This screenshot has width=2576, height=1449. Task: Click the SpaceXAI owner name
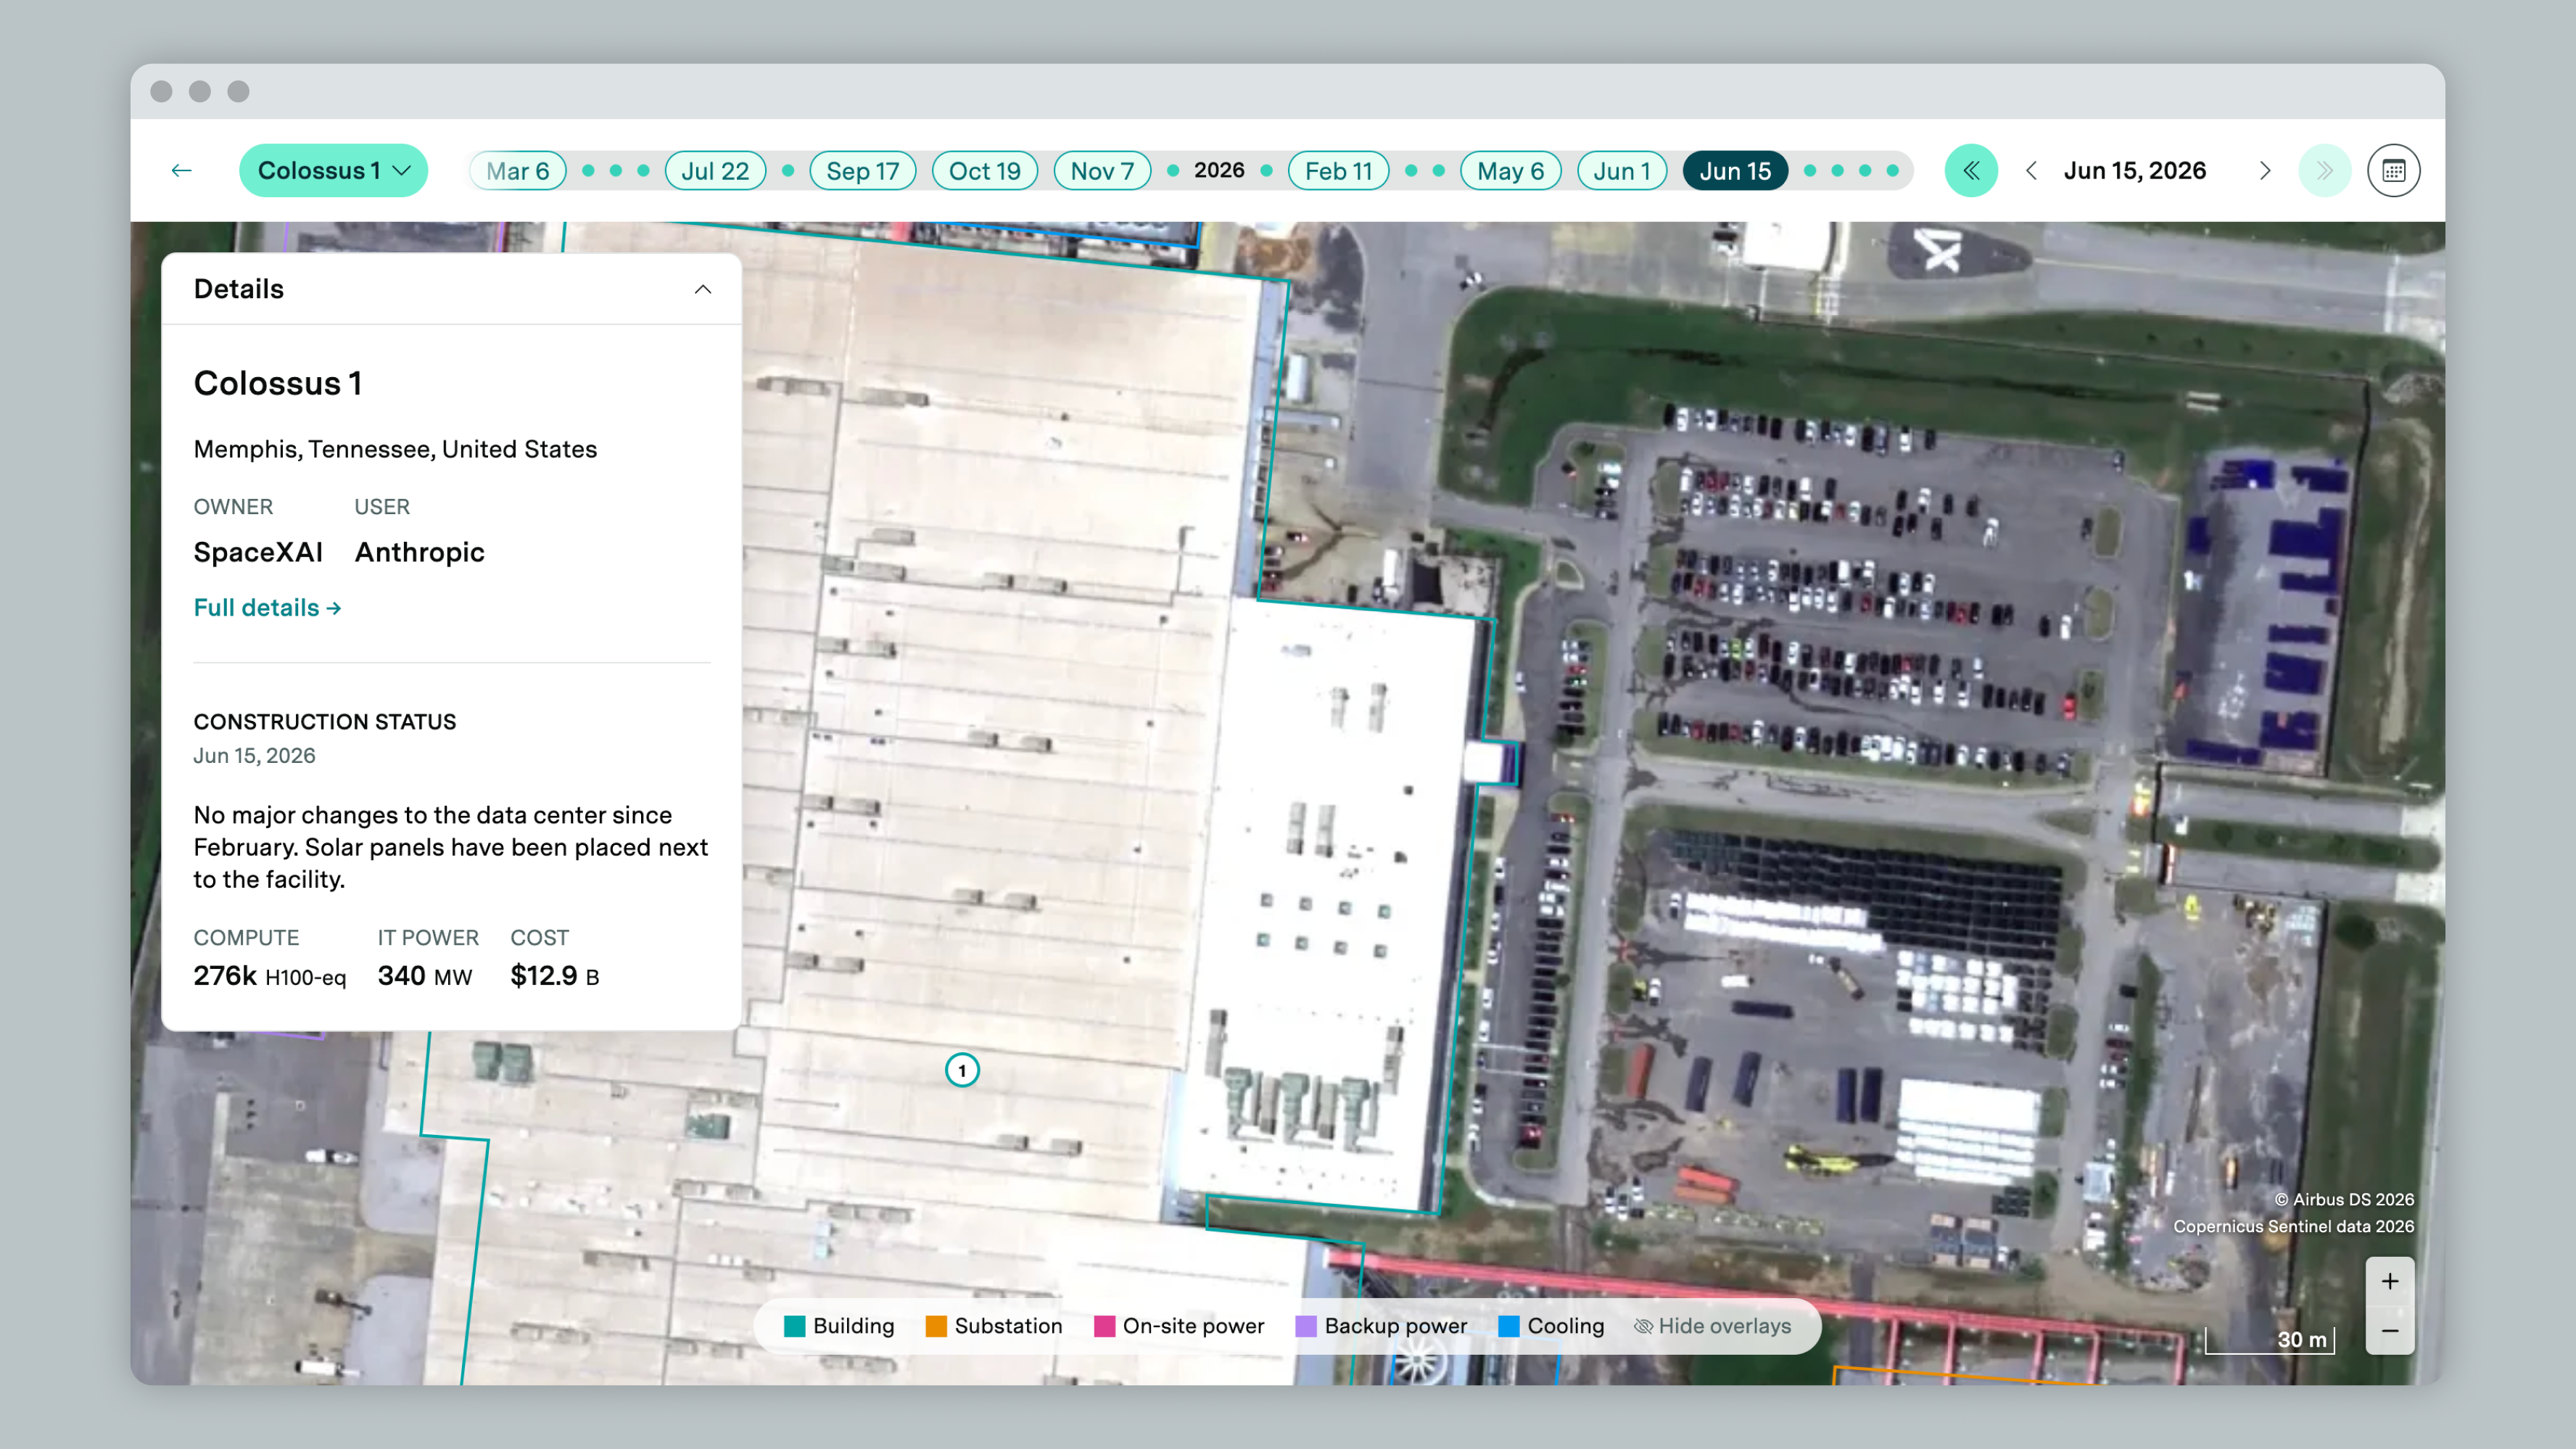click(x=258, y=552)
